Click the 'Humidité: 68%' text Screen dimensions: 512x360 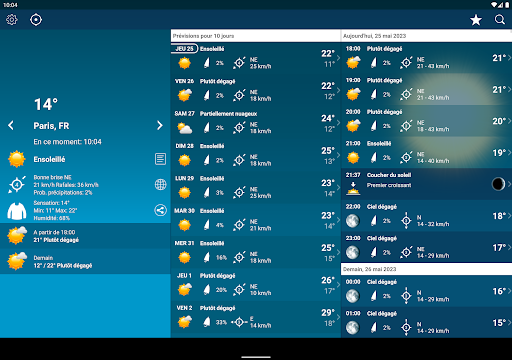pyautogui.click(x=52, y=218)
